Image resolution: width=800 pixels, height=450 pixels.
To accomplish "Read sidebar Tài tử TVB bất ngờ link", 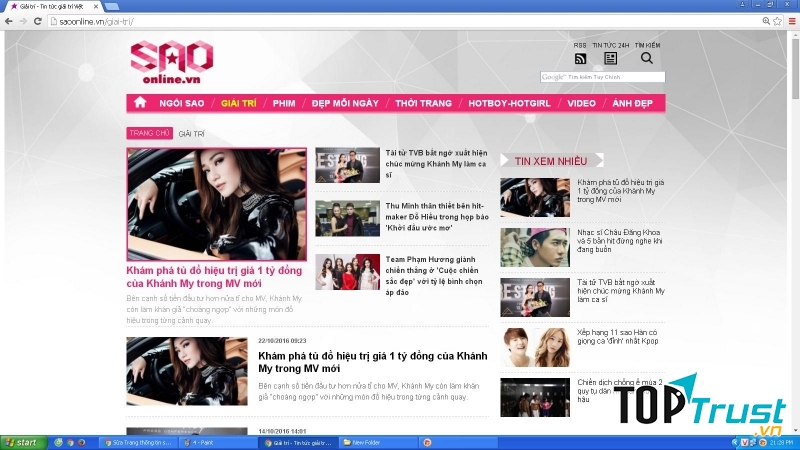I will pyautogui.click(x=621, y=291).
